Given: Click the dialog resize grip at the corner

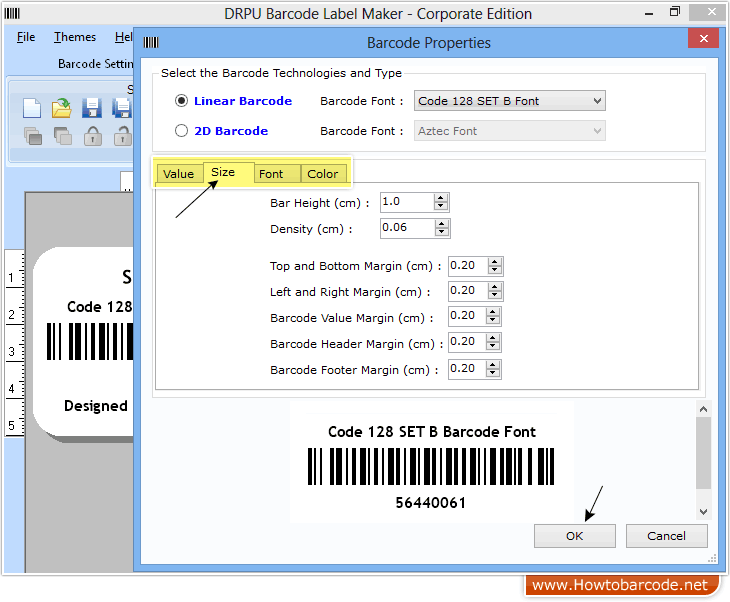Looking at the screenshot, I should pos(712,558).
